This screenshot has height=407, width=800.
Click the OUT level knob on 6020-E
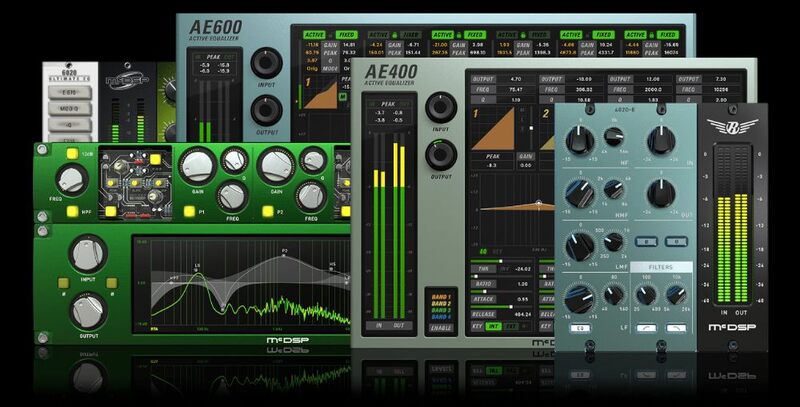point(661,194)
